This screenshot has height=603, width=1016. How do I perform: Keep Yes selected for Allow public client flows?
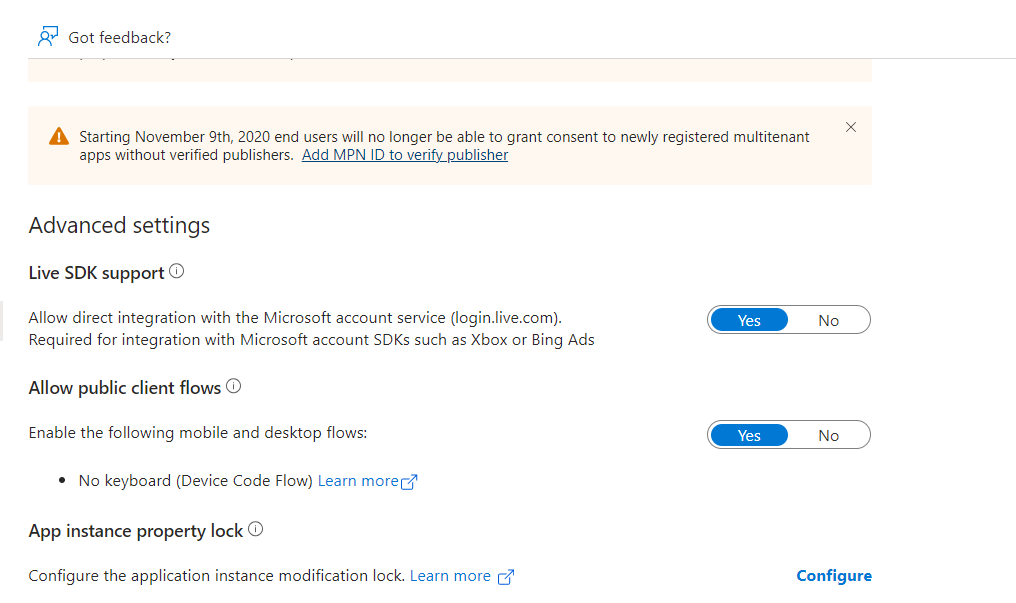(748, 434)
